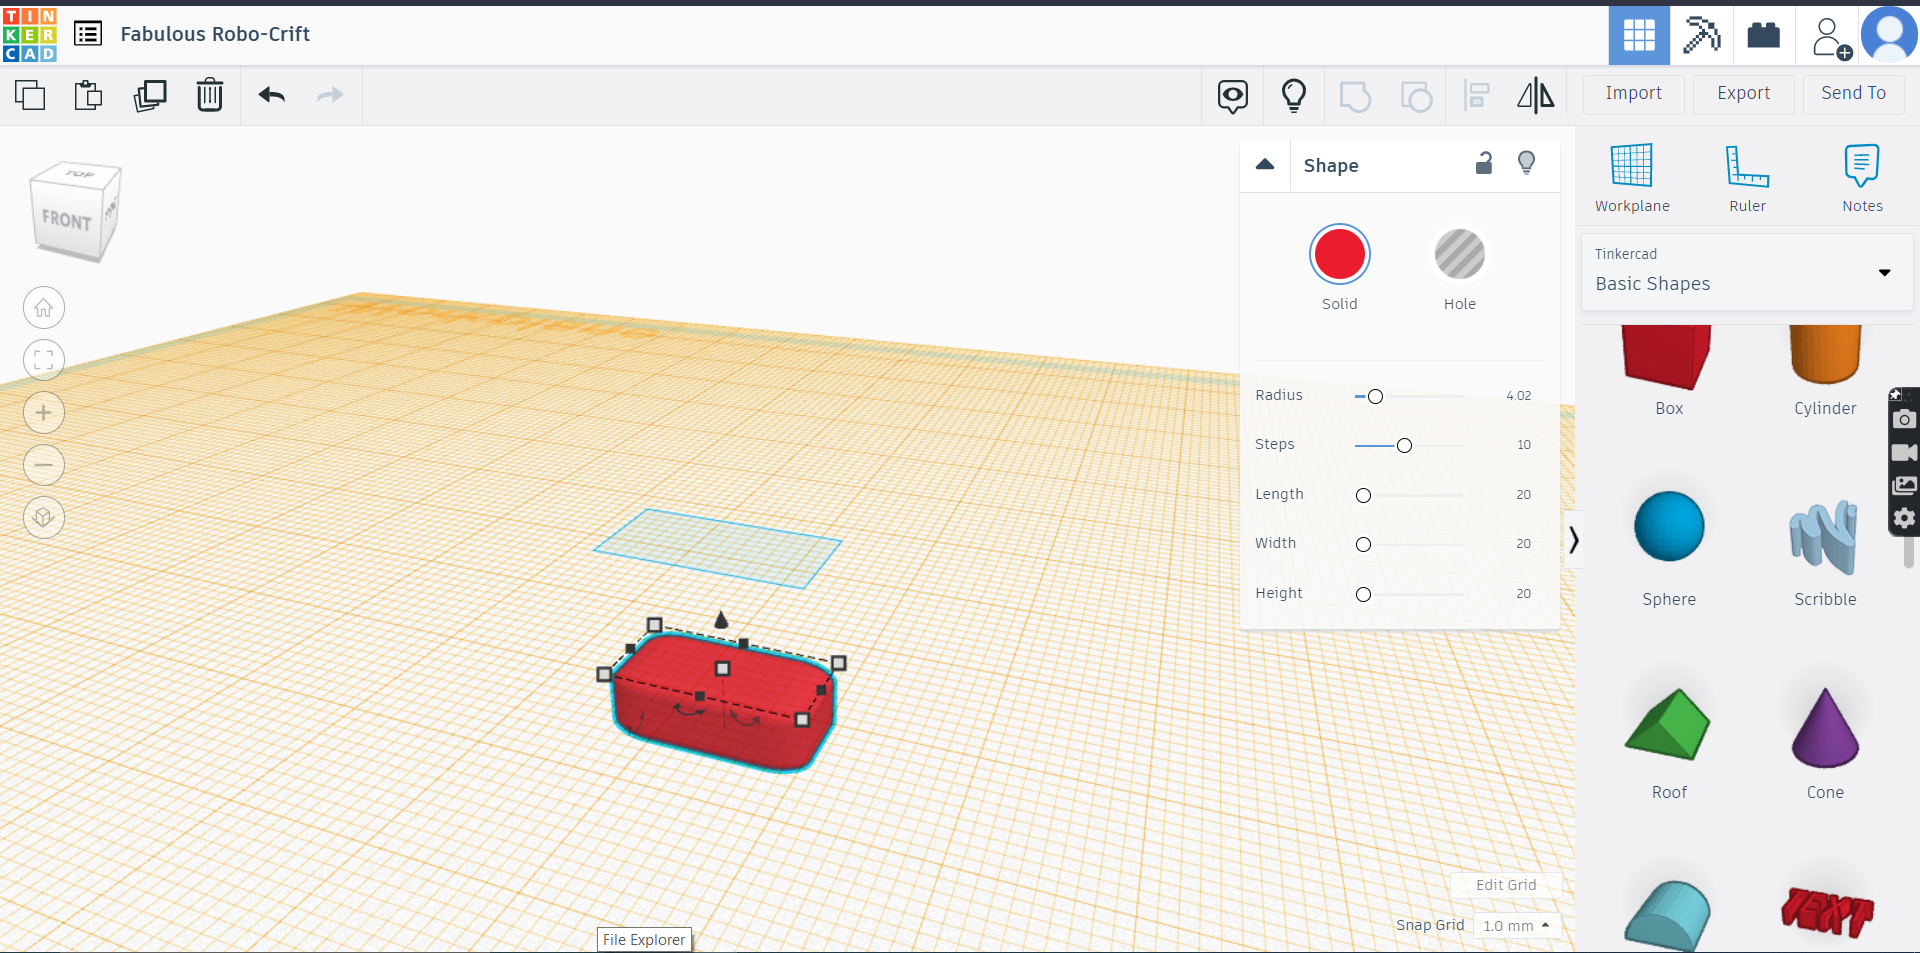Select the Round Roof shape

click(x=1668, y=915)
